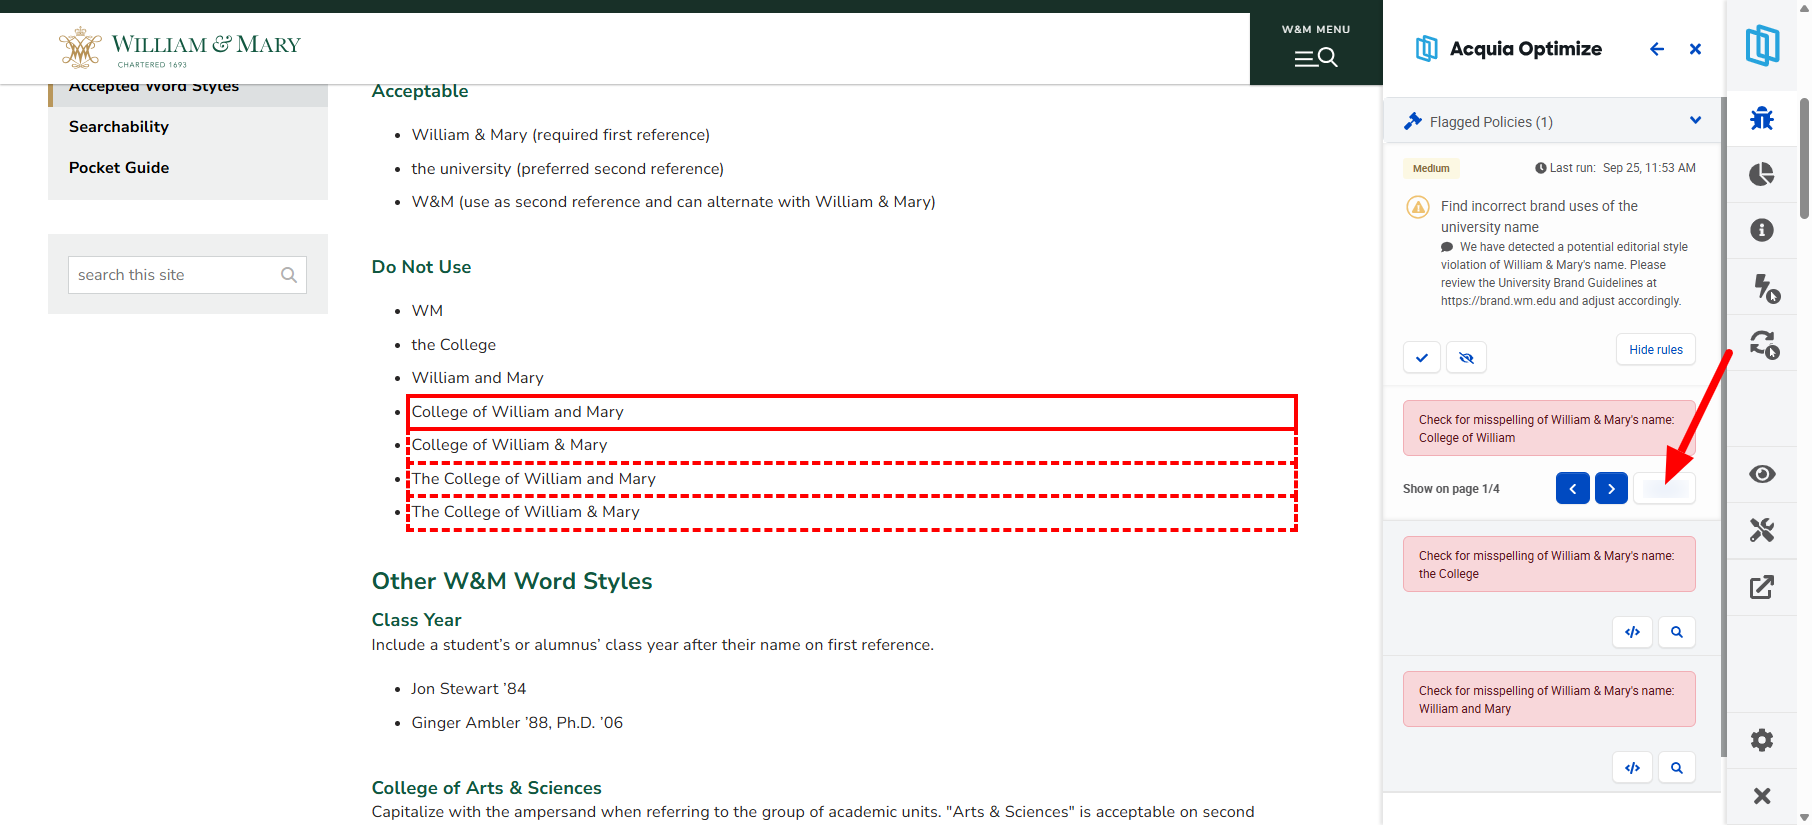Viewport: 1812px width, 825px height.
Task: Click the Medium severity badge
Action: click(x=1431, y=168)
